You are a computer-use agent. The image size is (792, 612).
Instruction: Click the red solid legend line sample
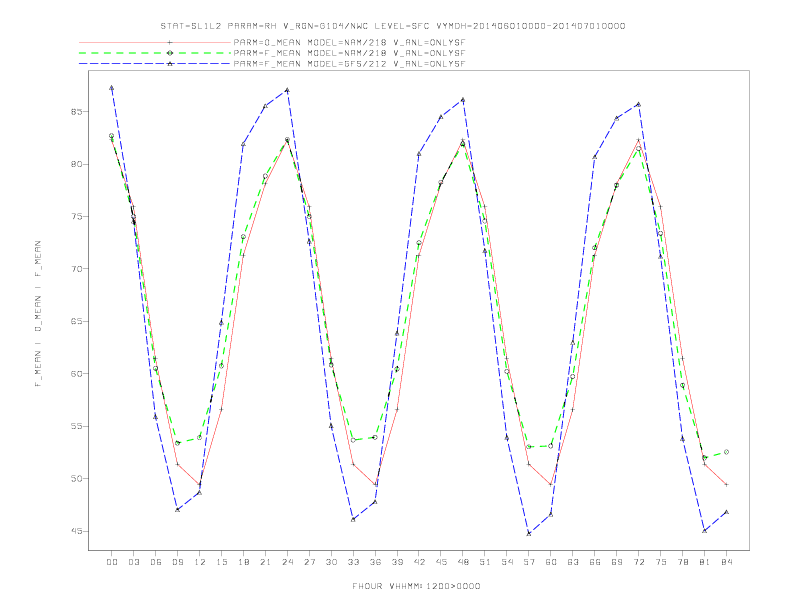(155, 42)
